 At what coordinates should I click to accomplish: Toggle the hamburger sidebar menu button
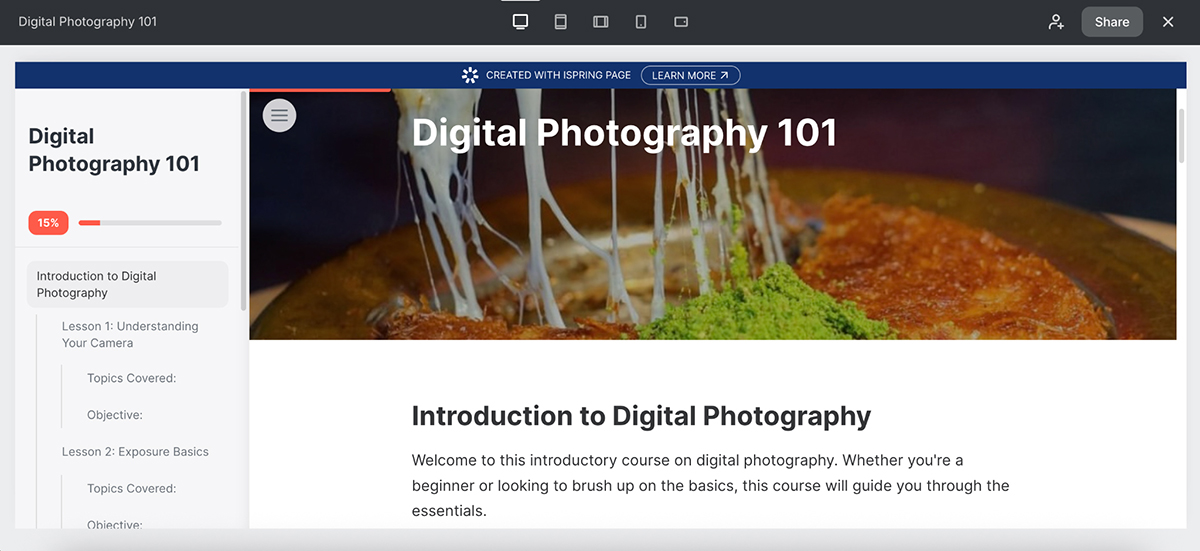click(279, 115)
